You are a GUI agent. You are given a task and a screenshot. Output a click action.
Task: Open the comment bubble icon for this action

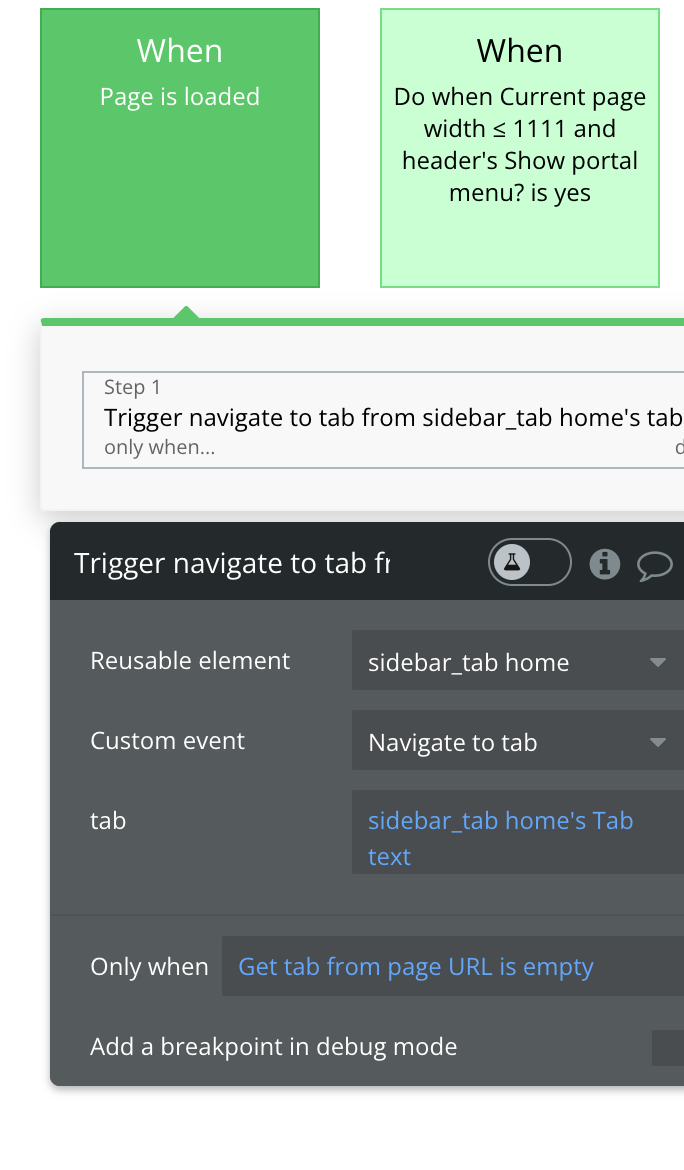pos(654,565)
